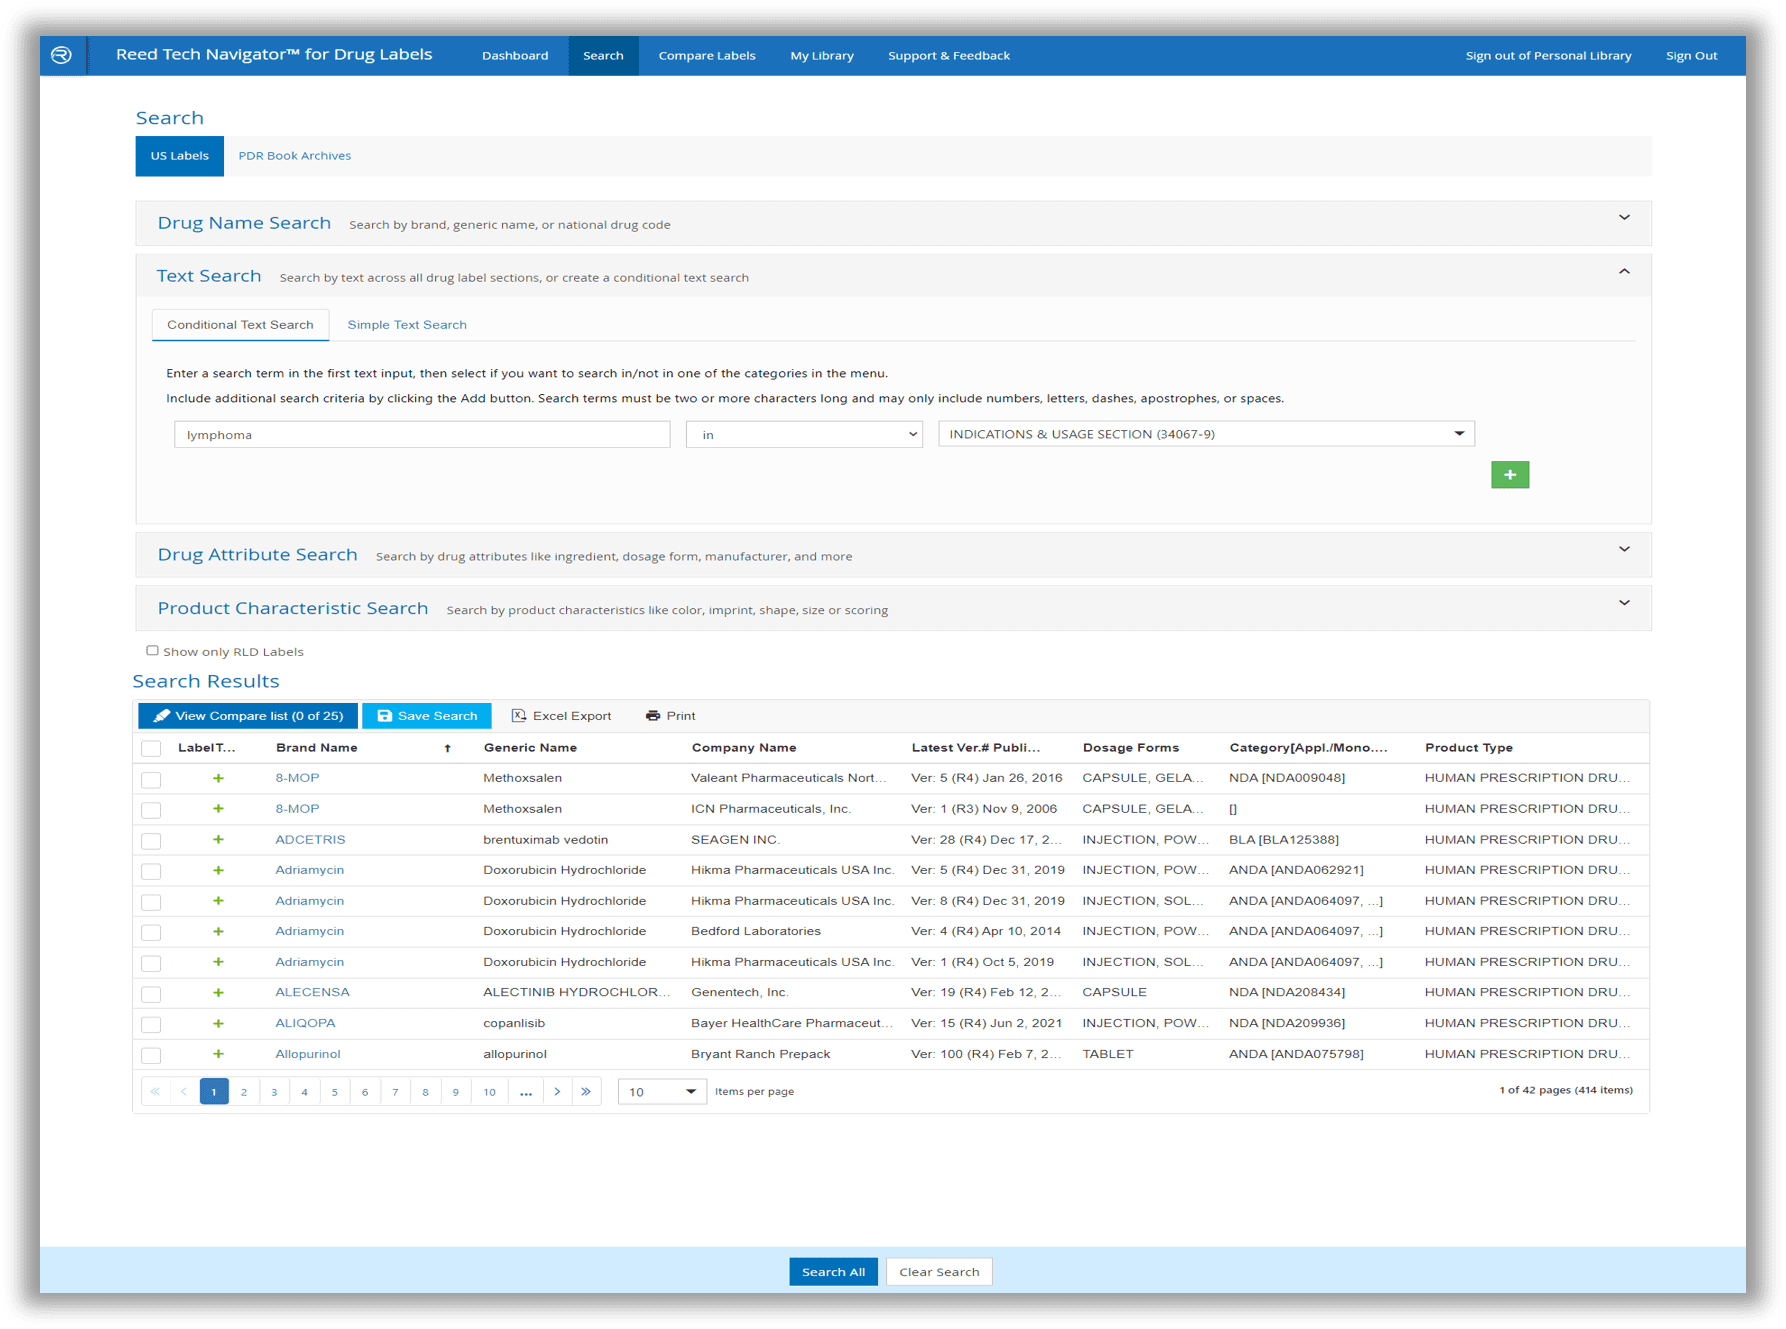1786x1329 pixels.
Task: Sign out of Personal Library
Action: click(x=1548, y=55)
